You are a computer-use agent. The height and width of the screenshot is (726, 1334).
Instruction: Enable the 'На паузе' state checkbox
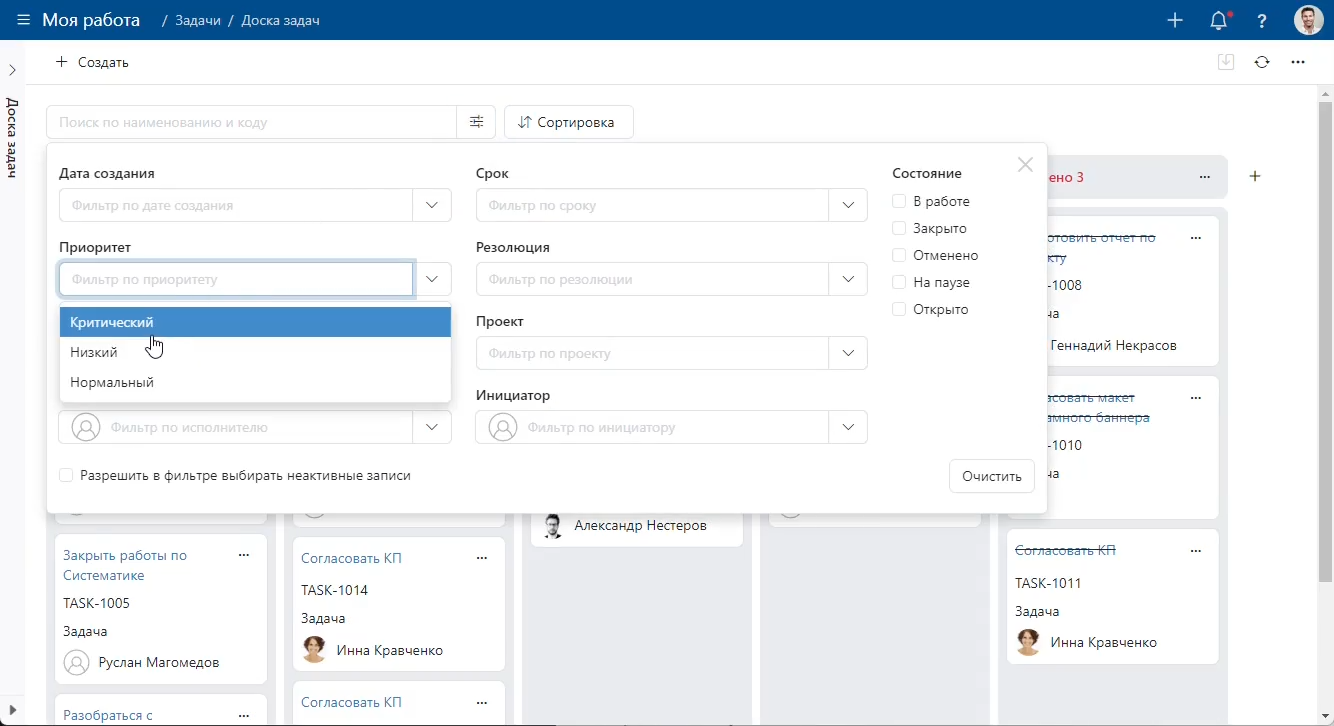tap(899, 282)
